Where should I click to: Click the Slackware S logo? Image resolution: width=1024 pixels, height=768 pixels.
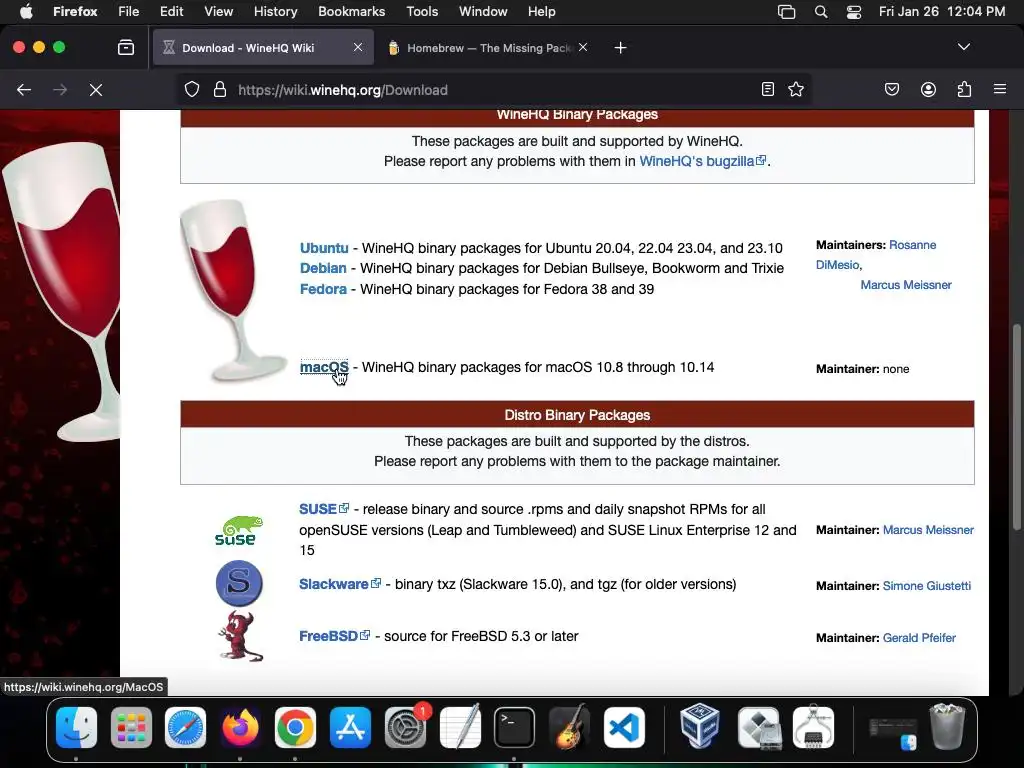pyautogui.click(x=239, y=583)
